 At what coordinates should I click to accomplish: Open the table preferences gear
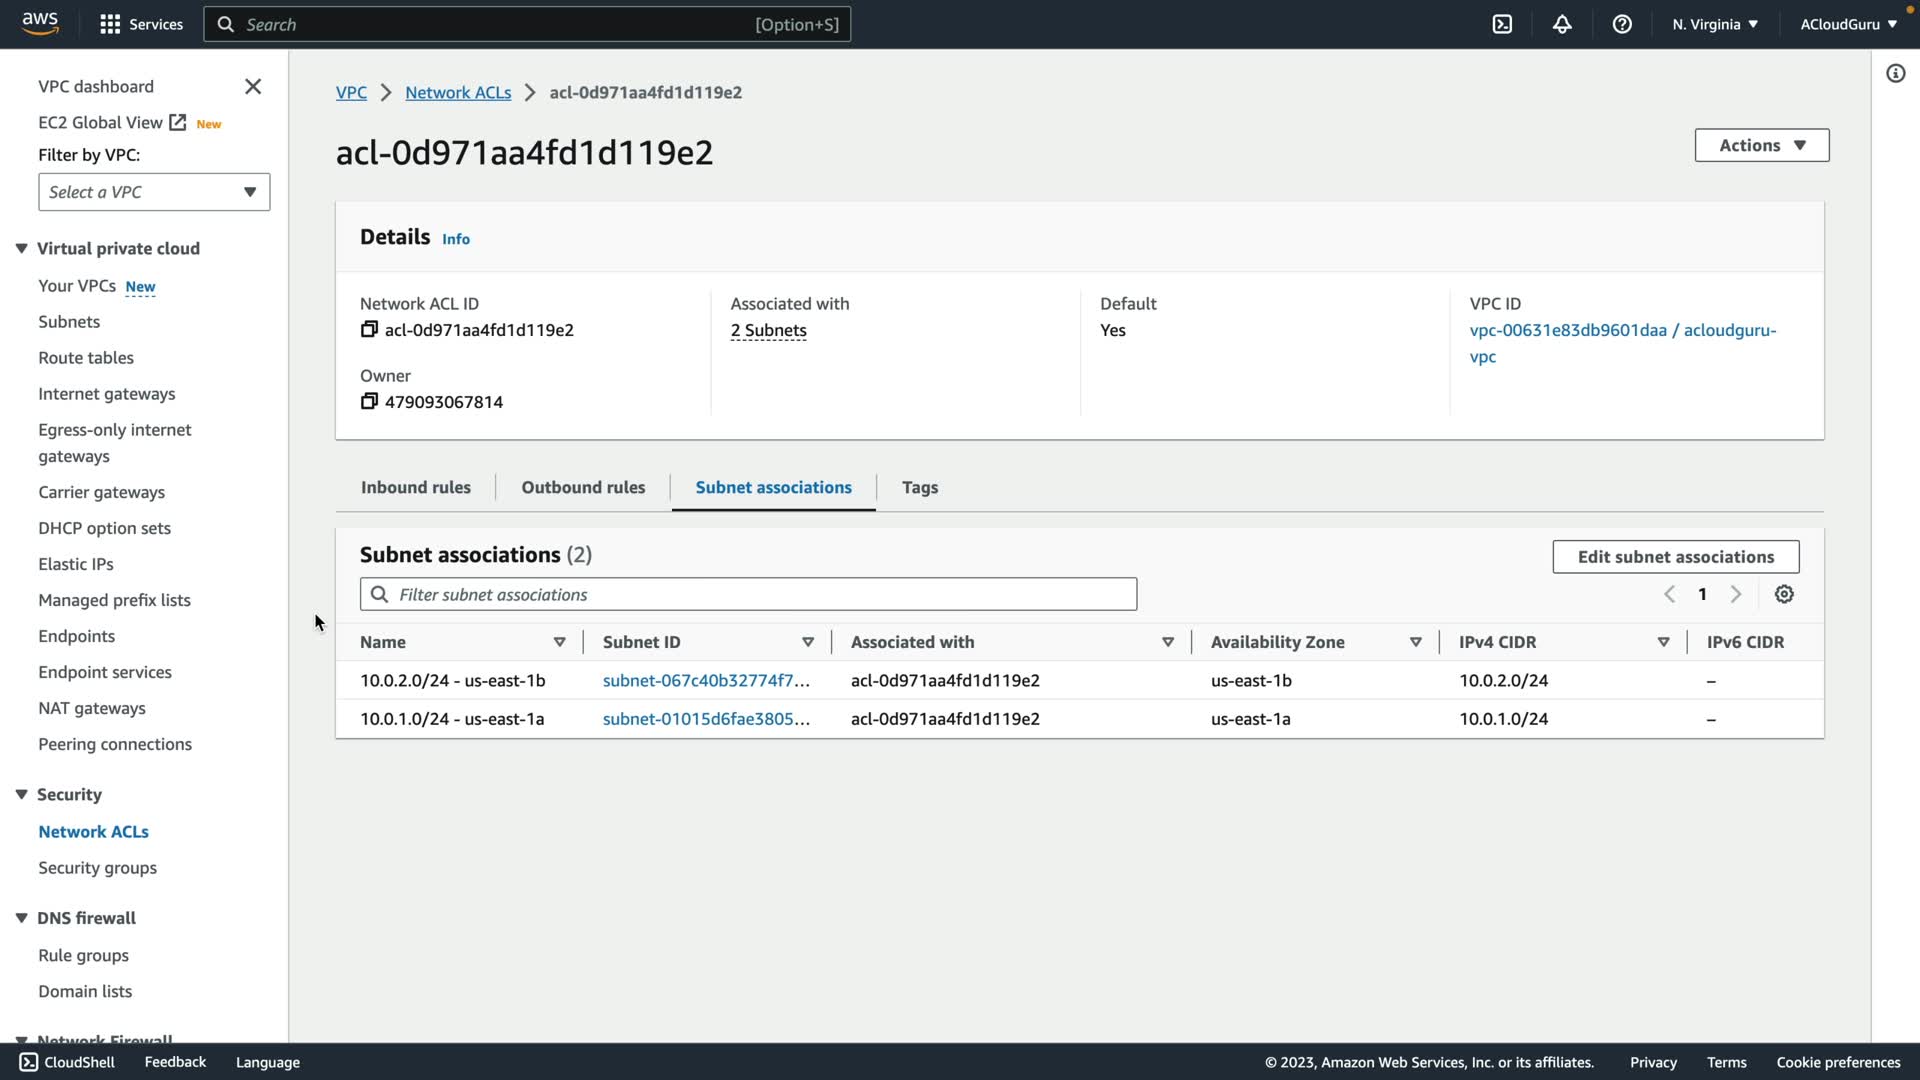[1784, 595]
